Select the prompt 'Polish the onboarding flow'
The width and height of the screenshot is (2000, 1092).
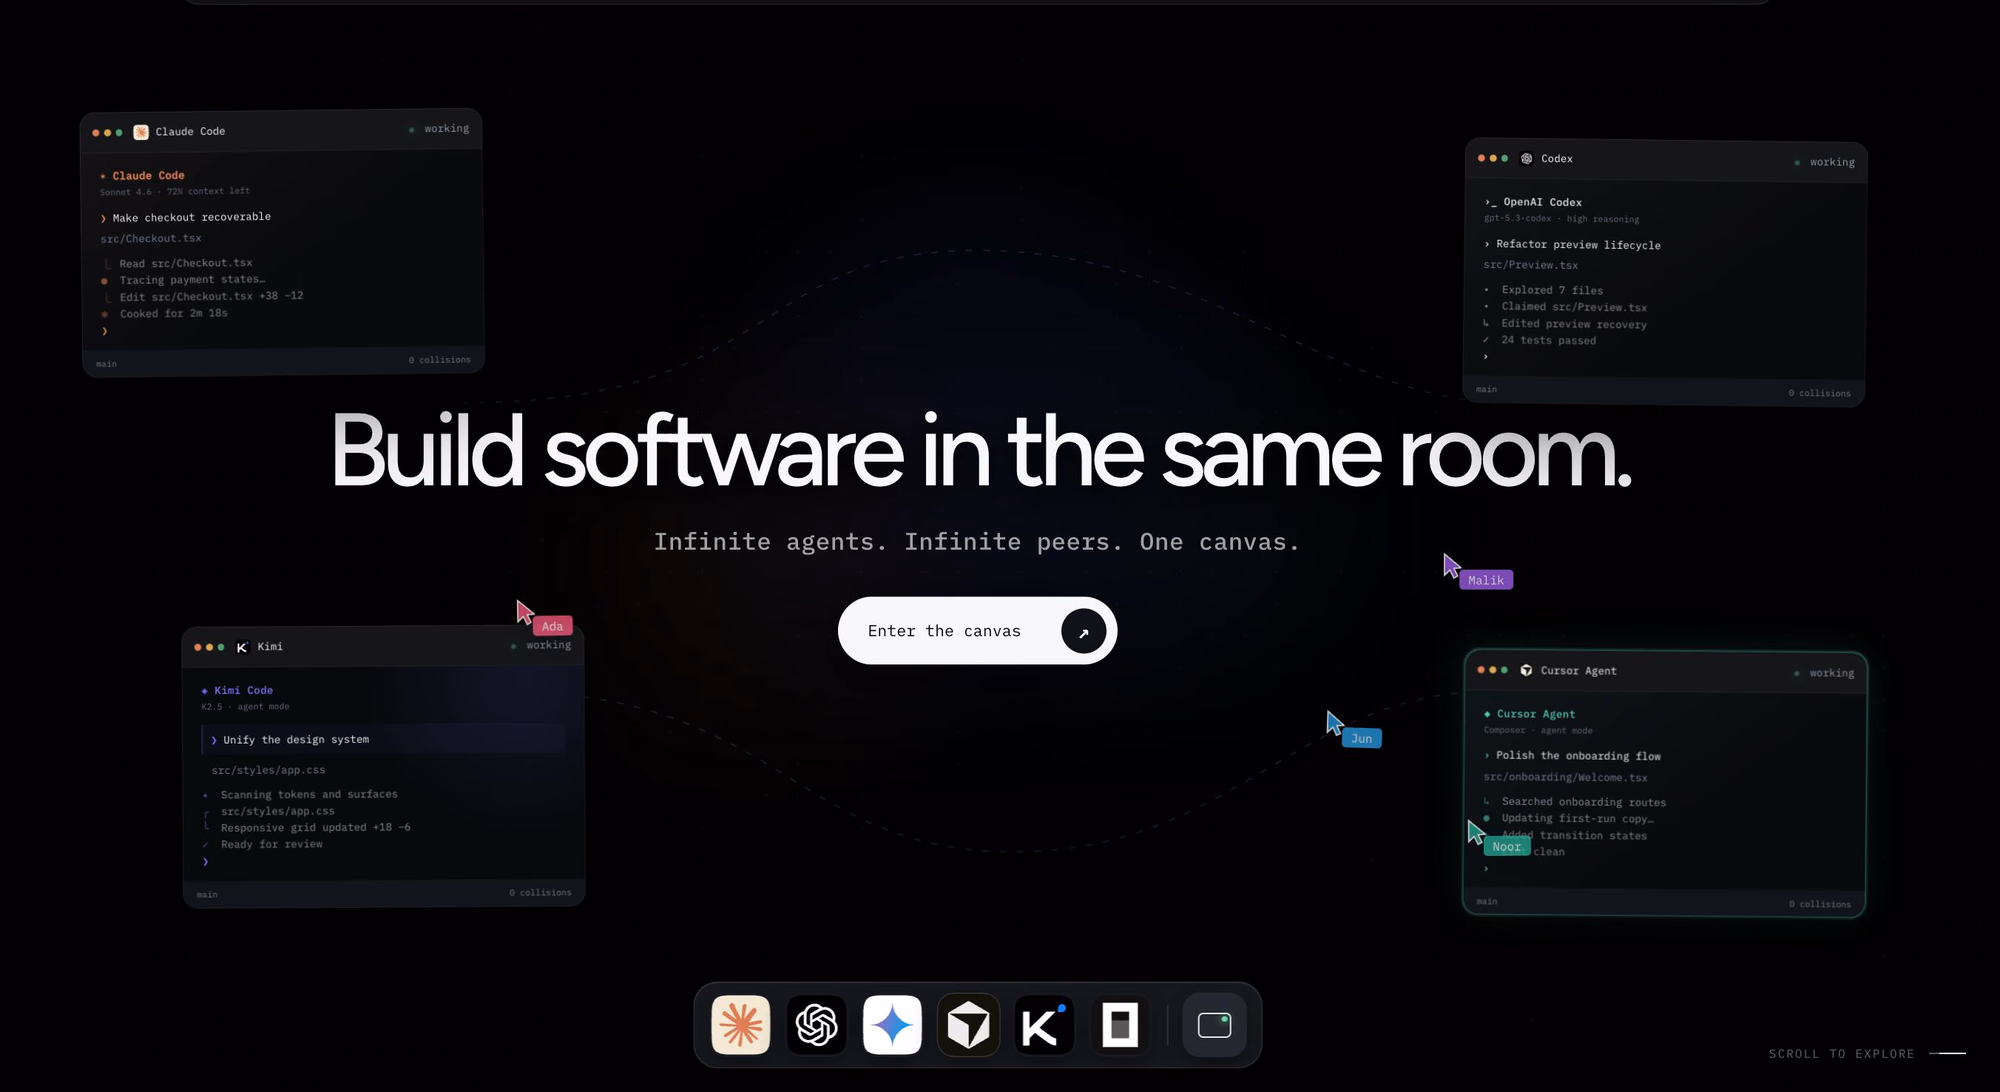click(1578, 756)
